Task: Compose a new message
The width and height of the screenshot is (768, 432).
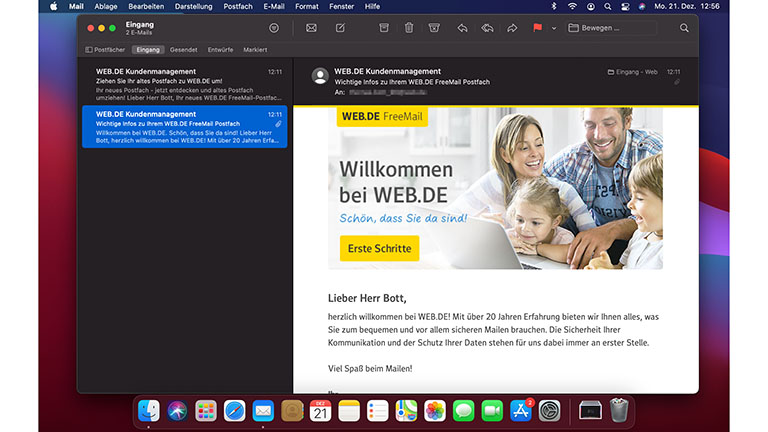Action: 340,28
